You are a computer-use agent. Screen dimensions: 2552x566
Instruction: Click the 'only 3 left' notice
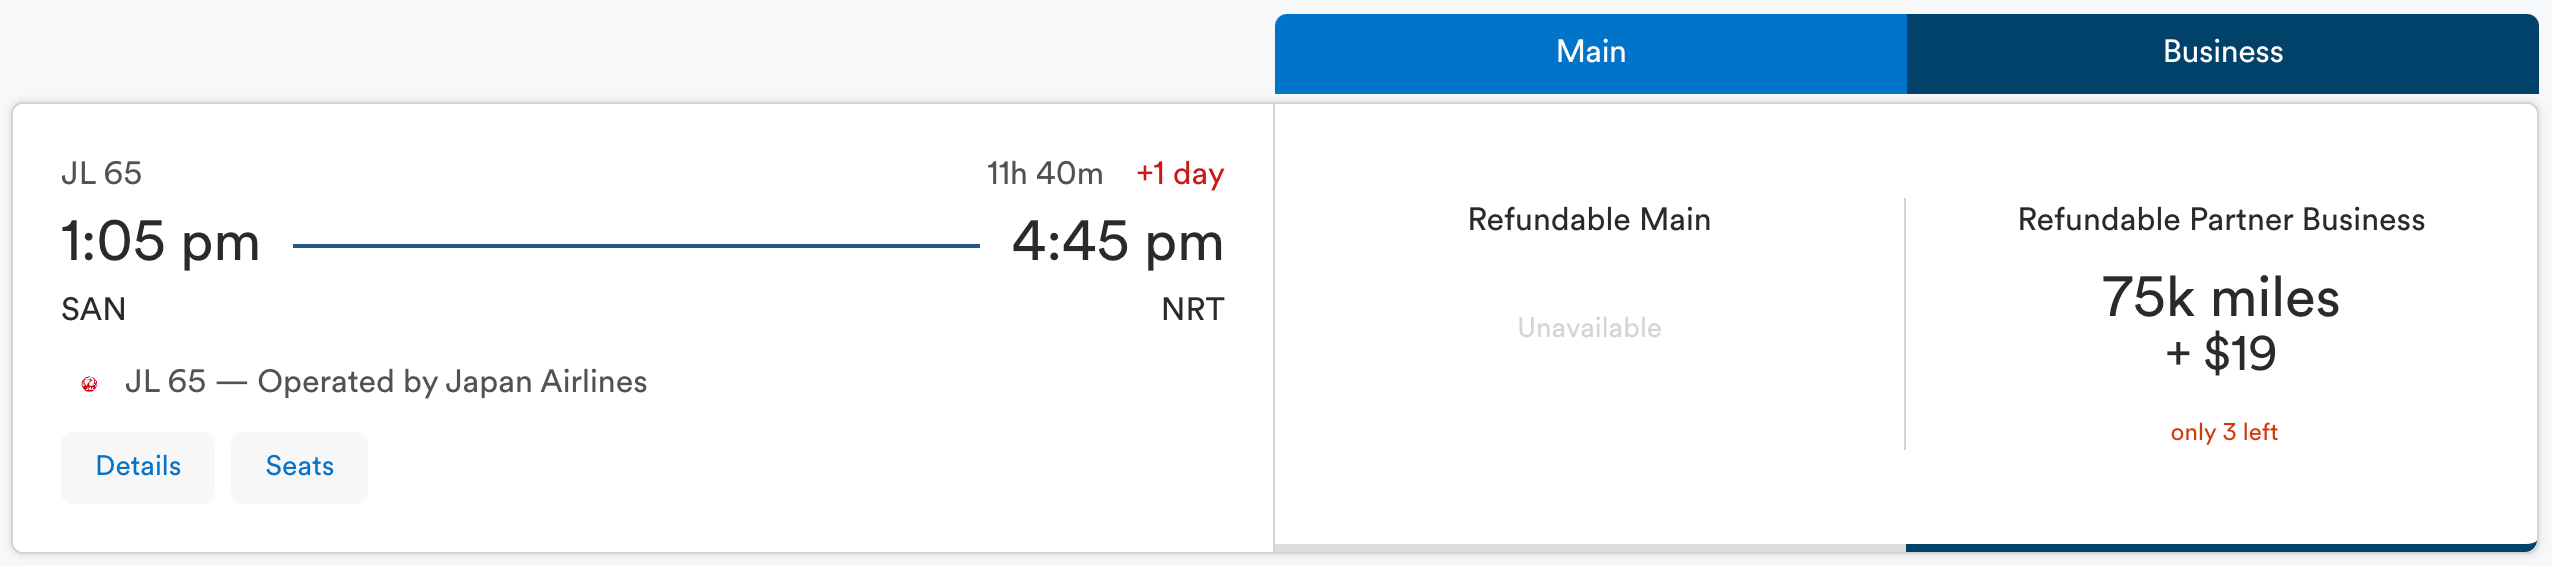(2223, 432)
